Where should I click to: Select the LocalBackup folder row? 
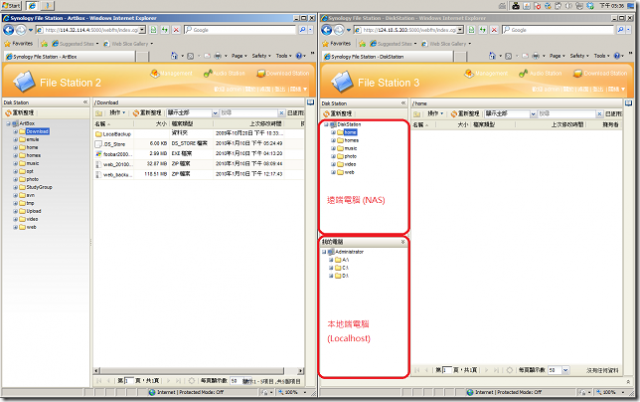point(198,133)
